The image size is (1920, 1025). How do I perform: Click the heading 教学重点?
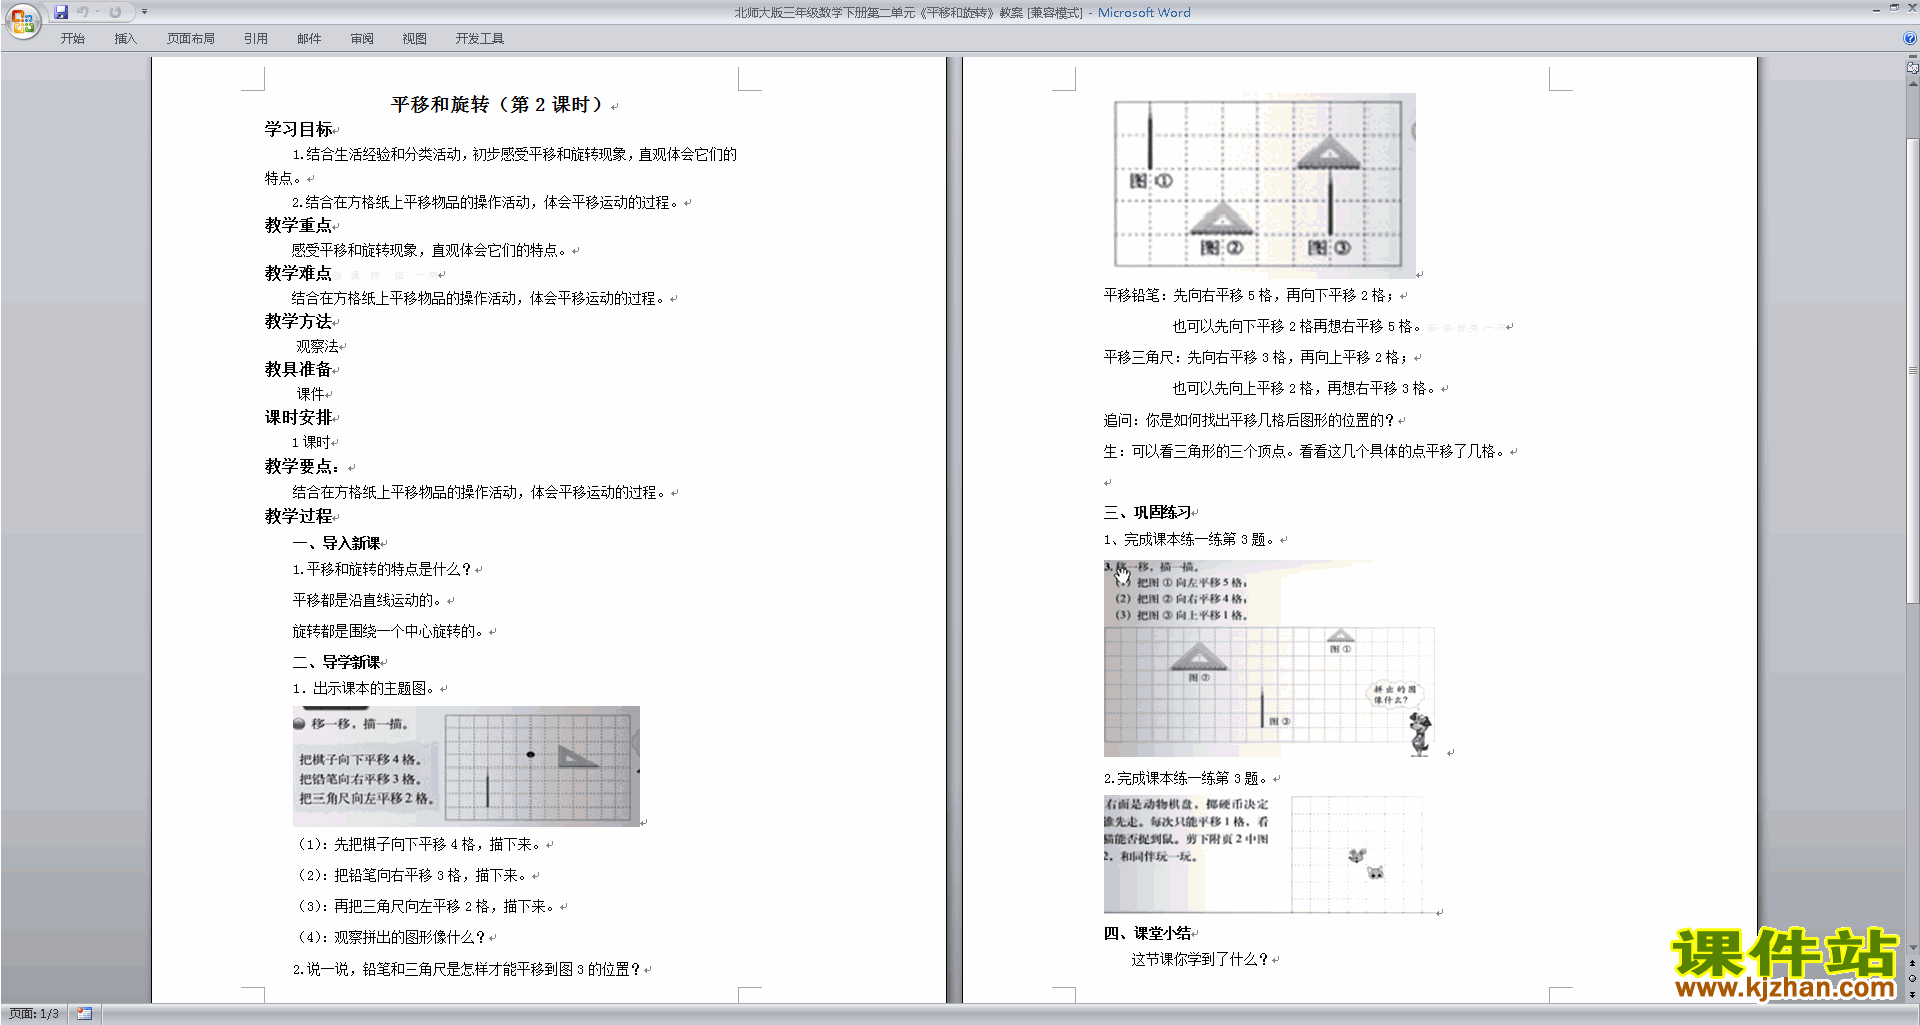coord(298,226)
